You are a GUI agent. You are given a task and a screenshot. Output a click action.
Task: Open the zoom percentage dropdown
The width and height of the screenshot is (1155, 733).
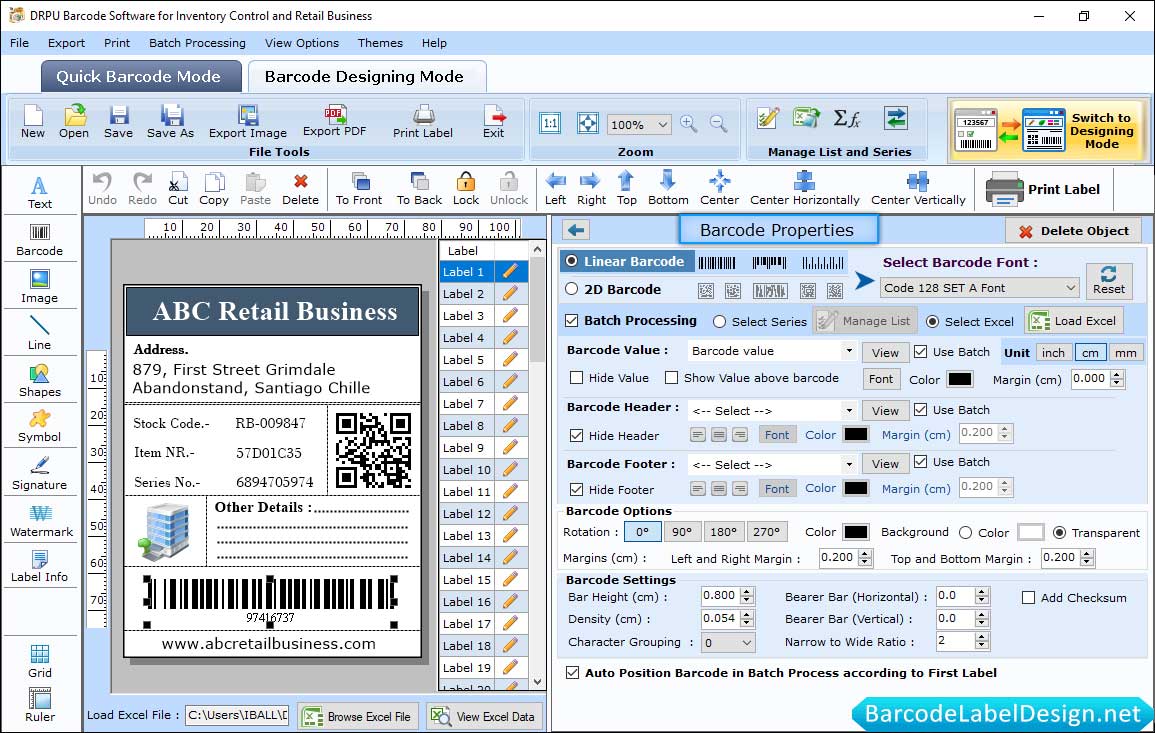pyautogui.click(x=640, y=125)
